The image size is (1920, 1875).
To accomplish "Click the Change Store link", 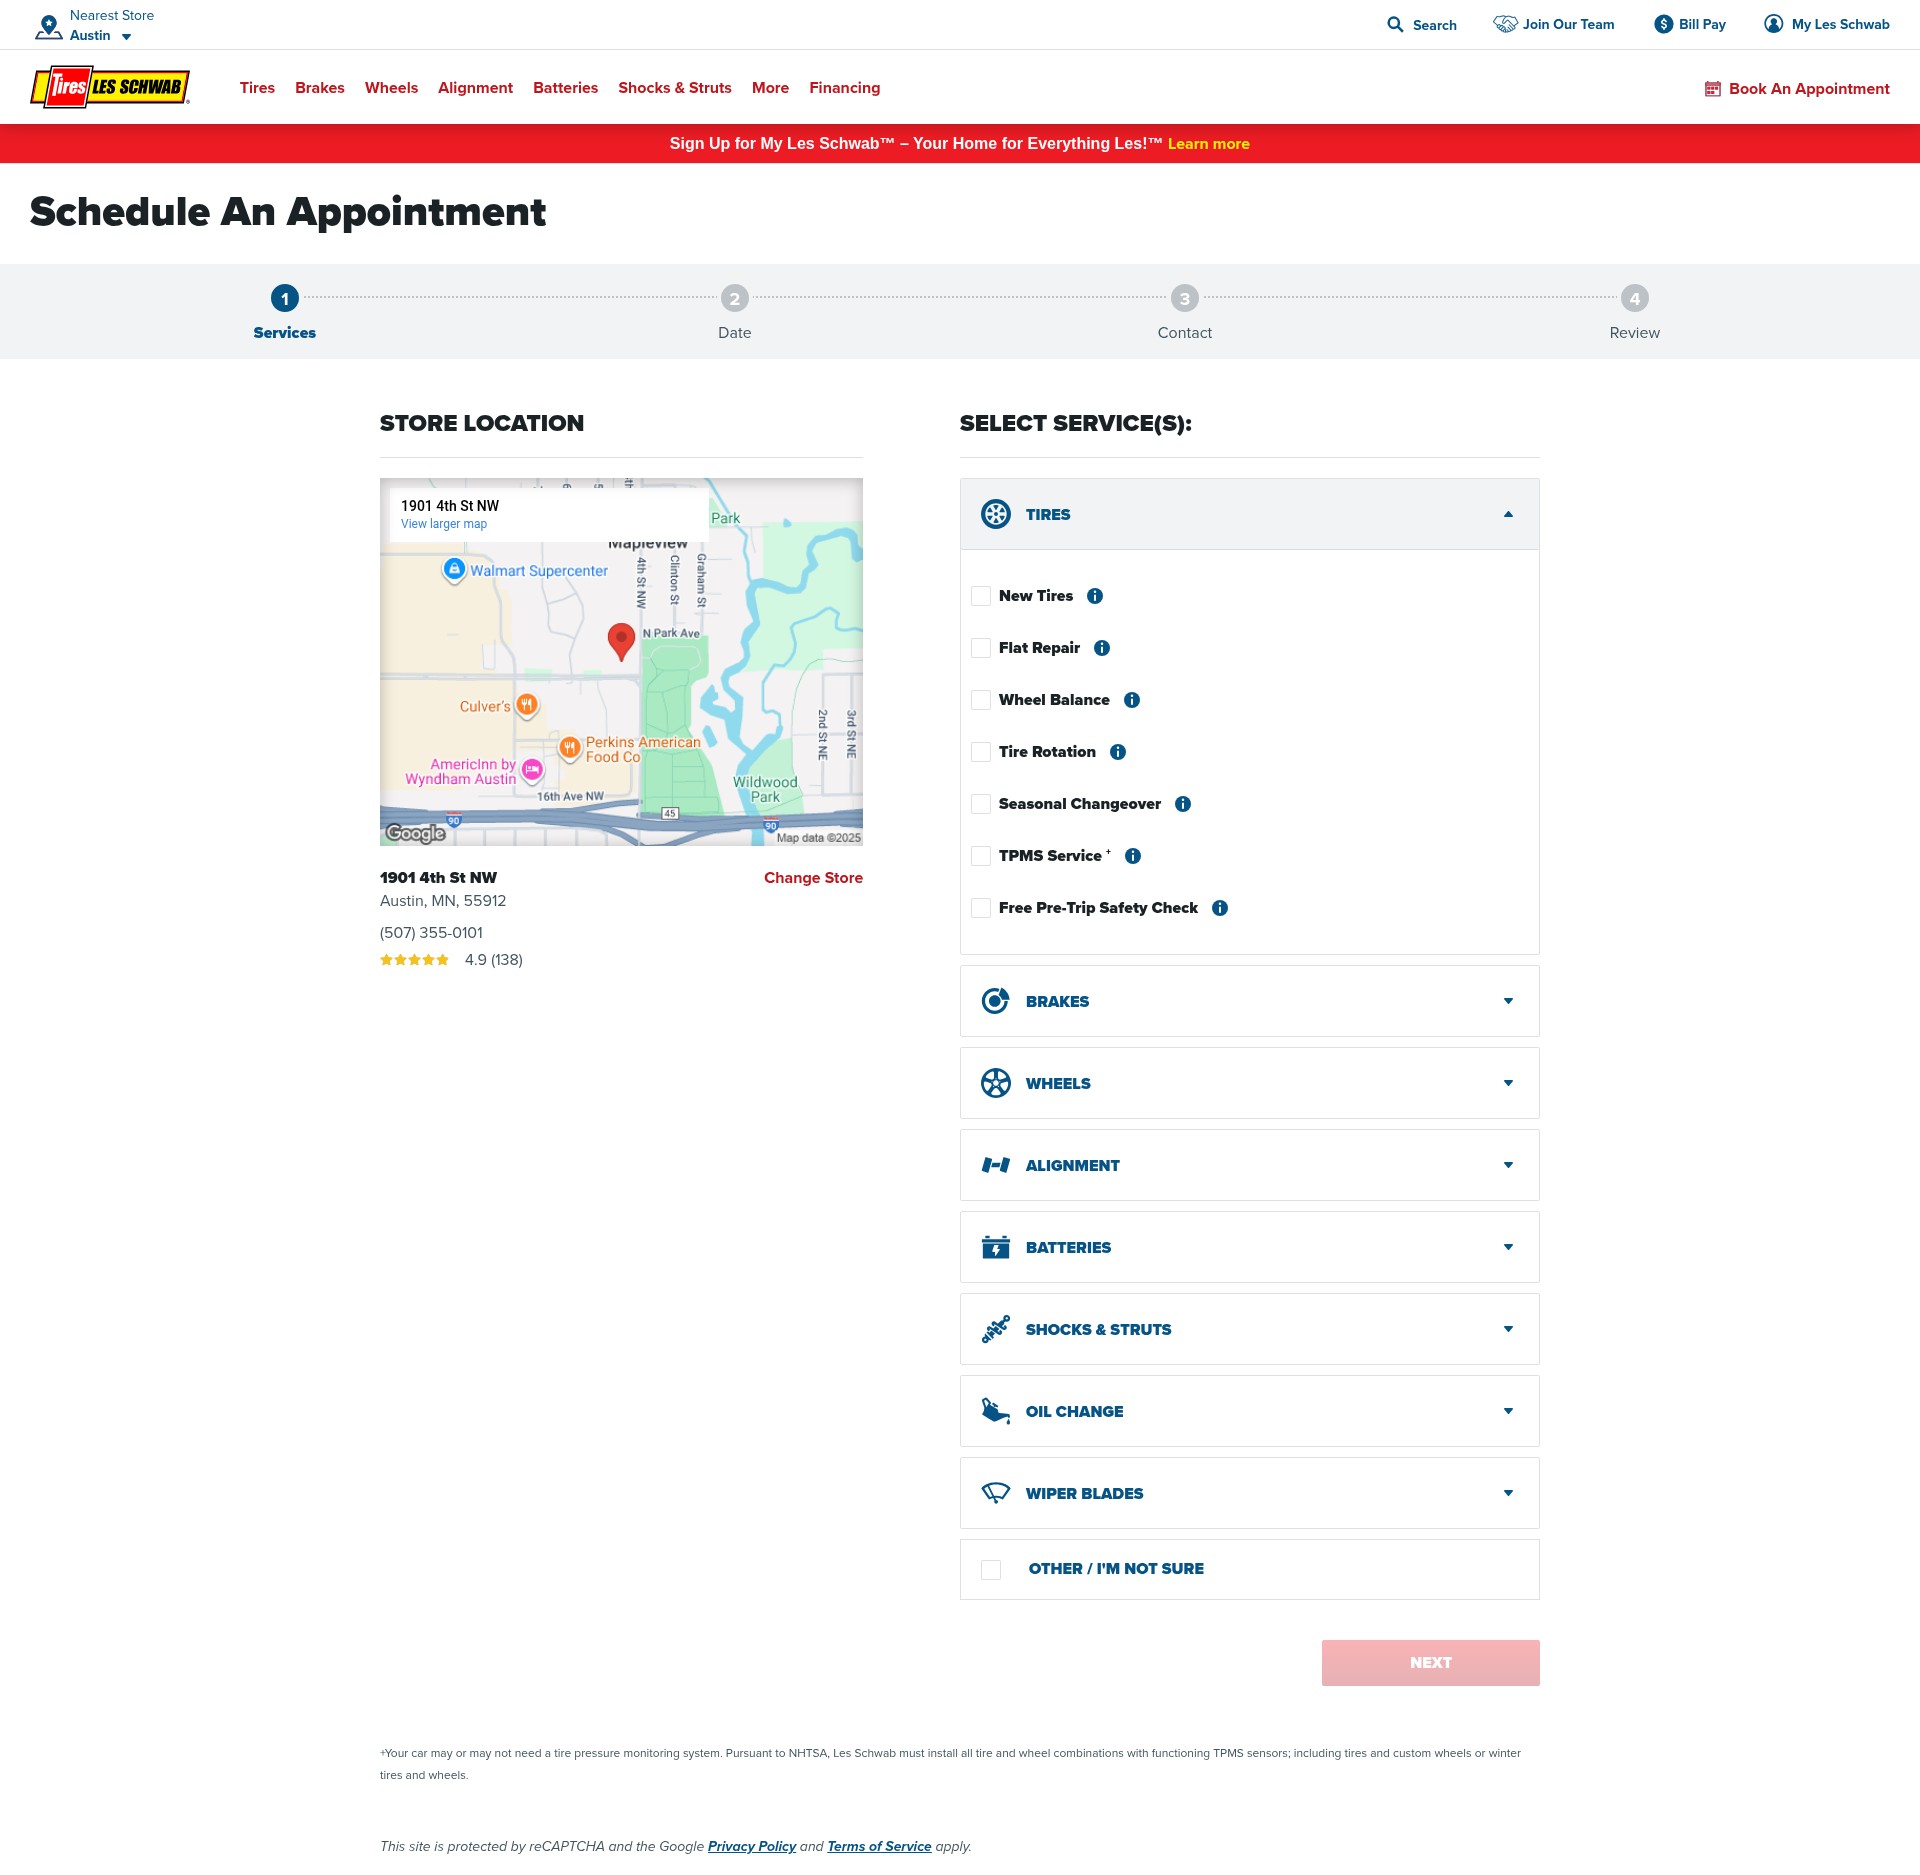I will (813, 878).
